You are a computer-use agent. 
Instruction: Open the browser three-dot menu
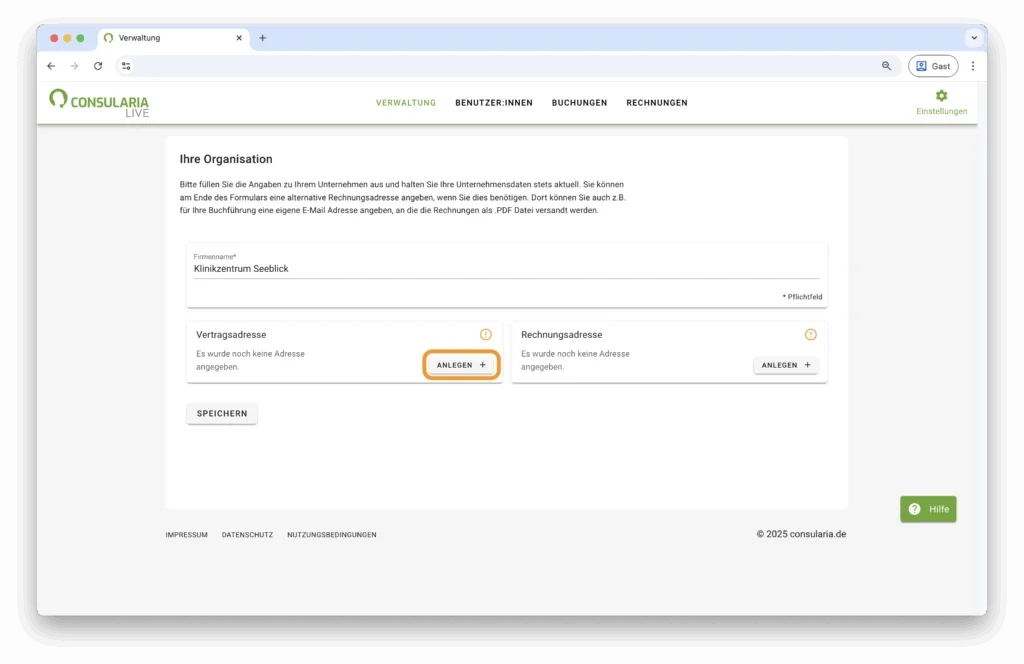(972, 66)
